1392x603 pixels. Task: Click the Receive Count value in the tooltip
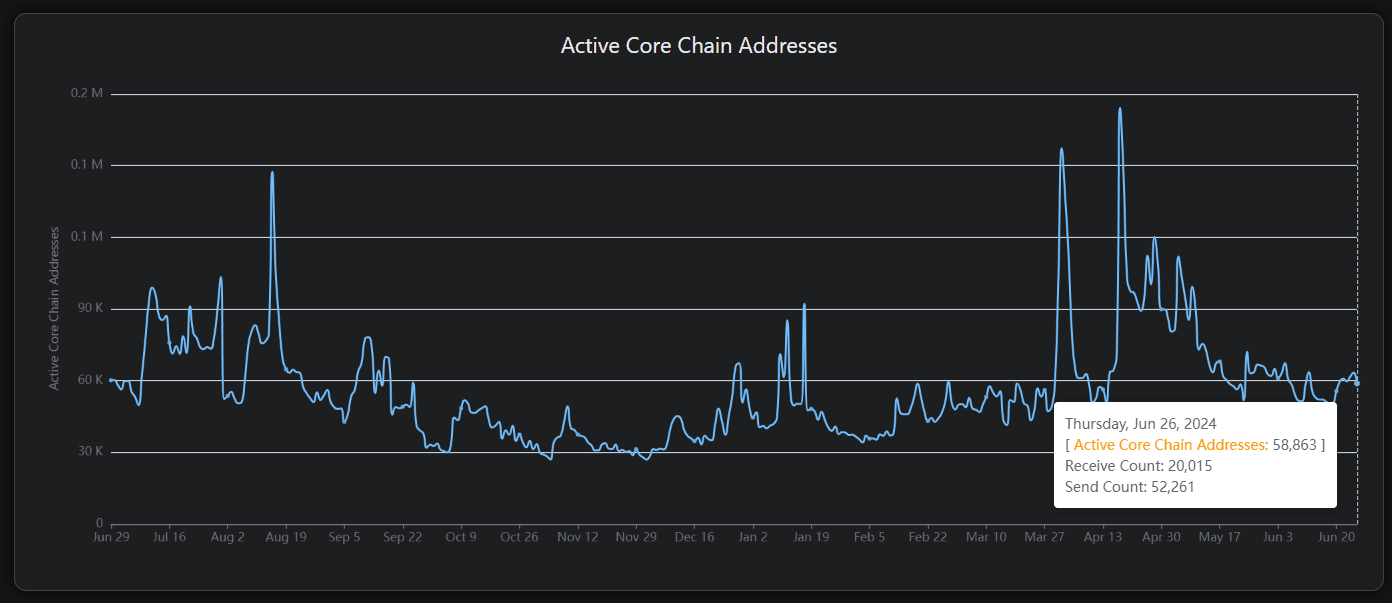point(1188,465)
